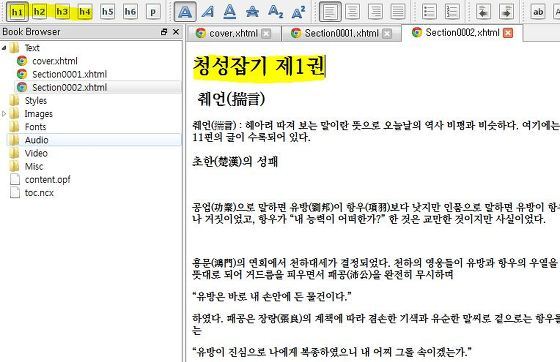The image size is (560, 362).
Task: Justify the text alignment
Action: [x=398, y=12]
